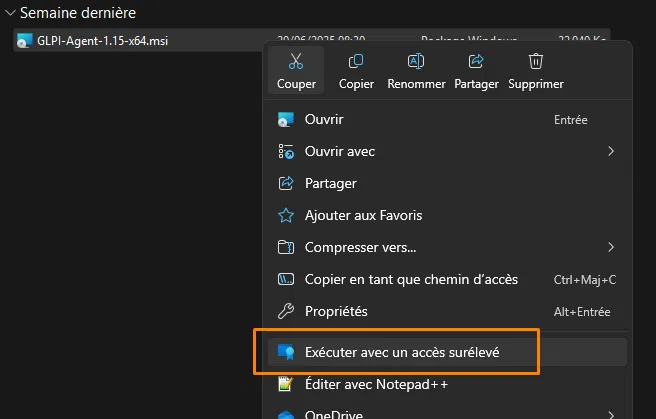Expand the arrow next to Ouvrir avec
The width and height of the screenshot is (656, 419).
point(611,151)
